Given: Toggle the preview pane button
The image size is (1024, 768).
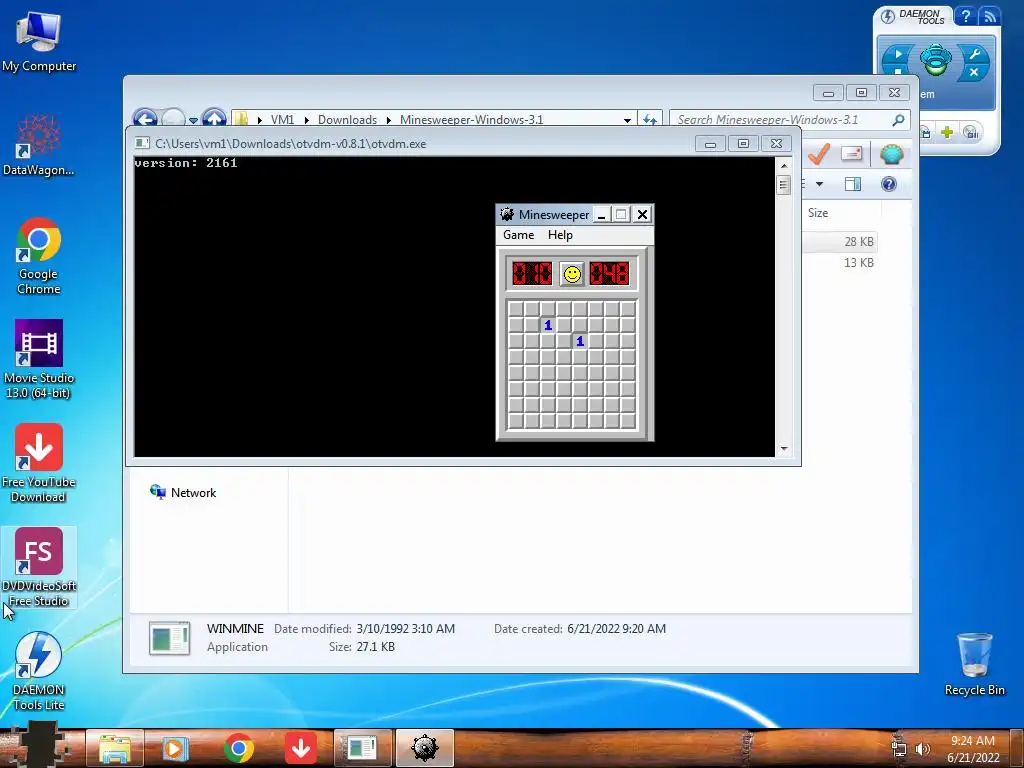Looking at the screenshot, I should point(853,184).
